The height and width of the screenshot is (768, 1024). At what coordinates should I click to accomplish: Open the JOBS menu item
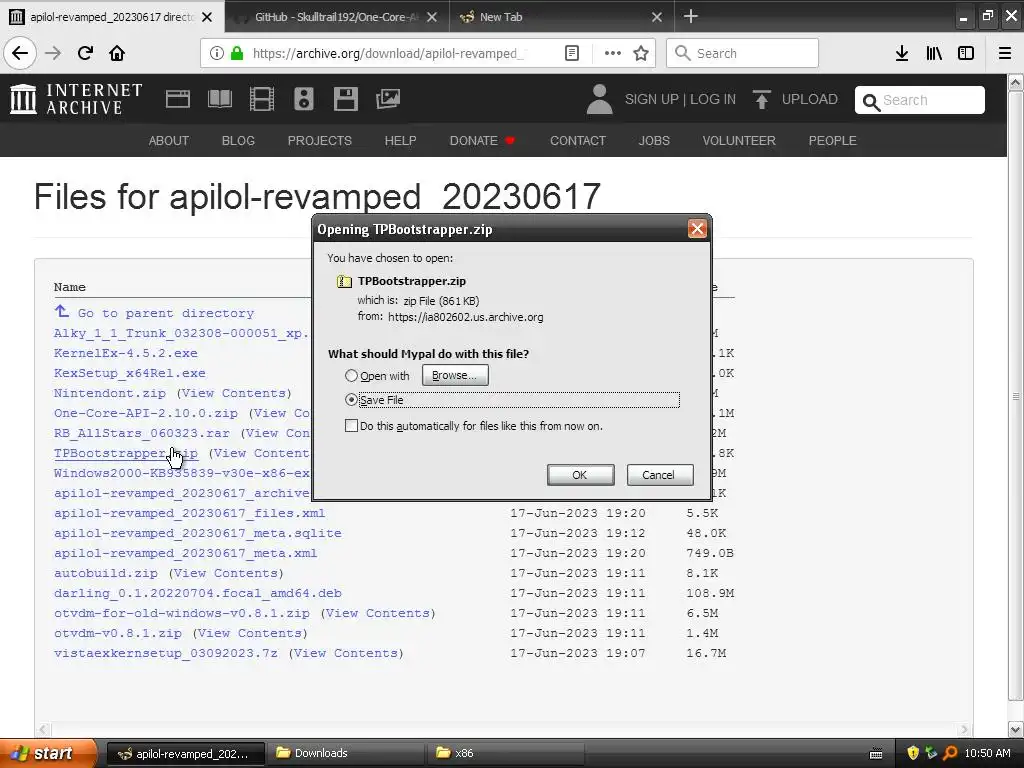[x=654, y=140]
